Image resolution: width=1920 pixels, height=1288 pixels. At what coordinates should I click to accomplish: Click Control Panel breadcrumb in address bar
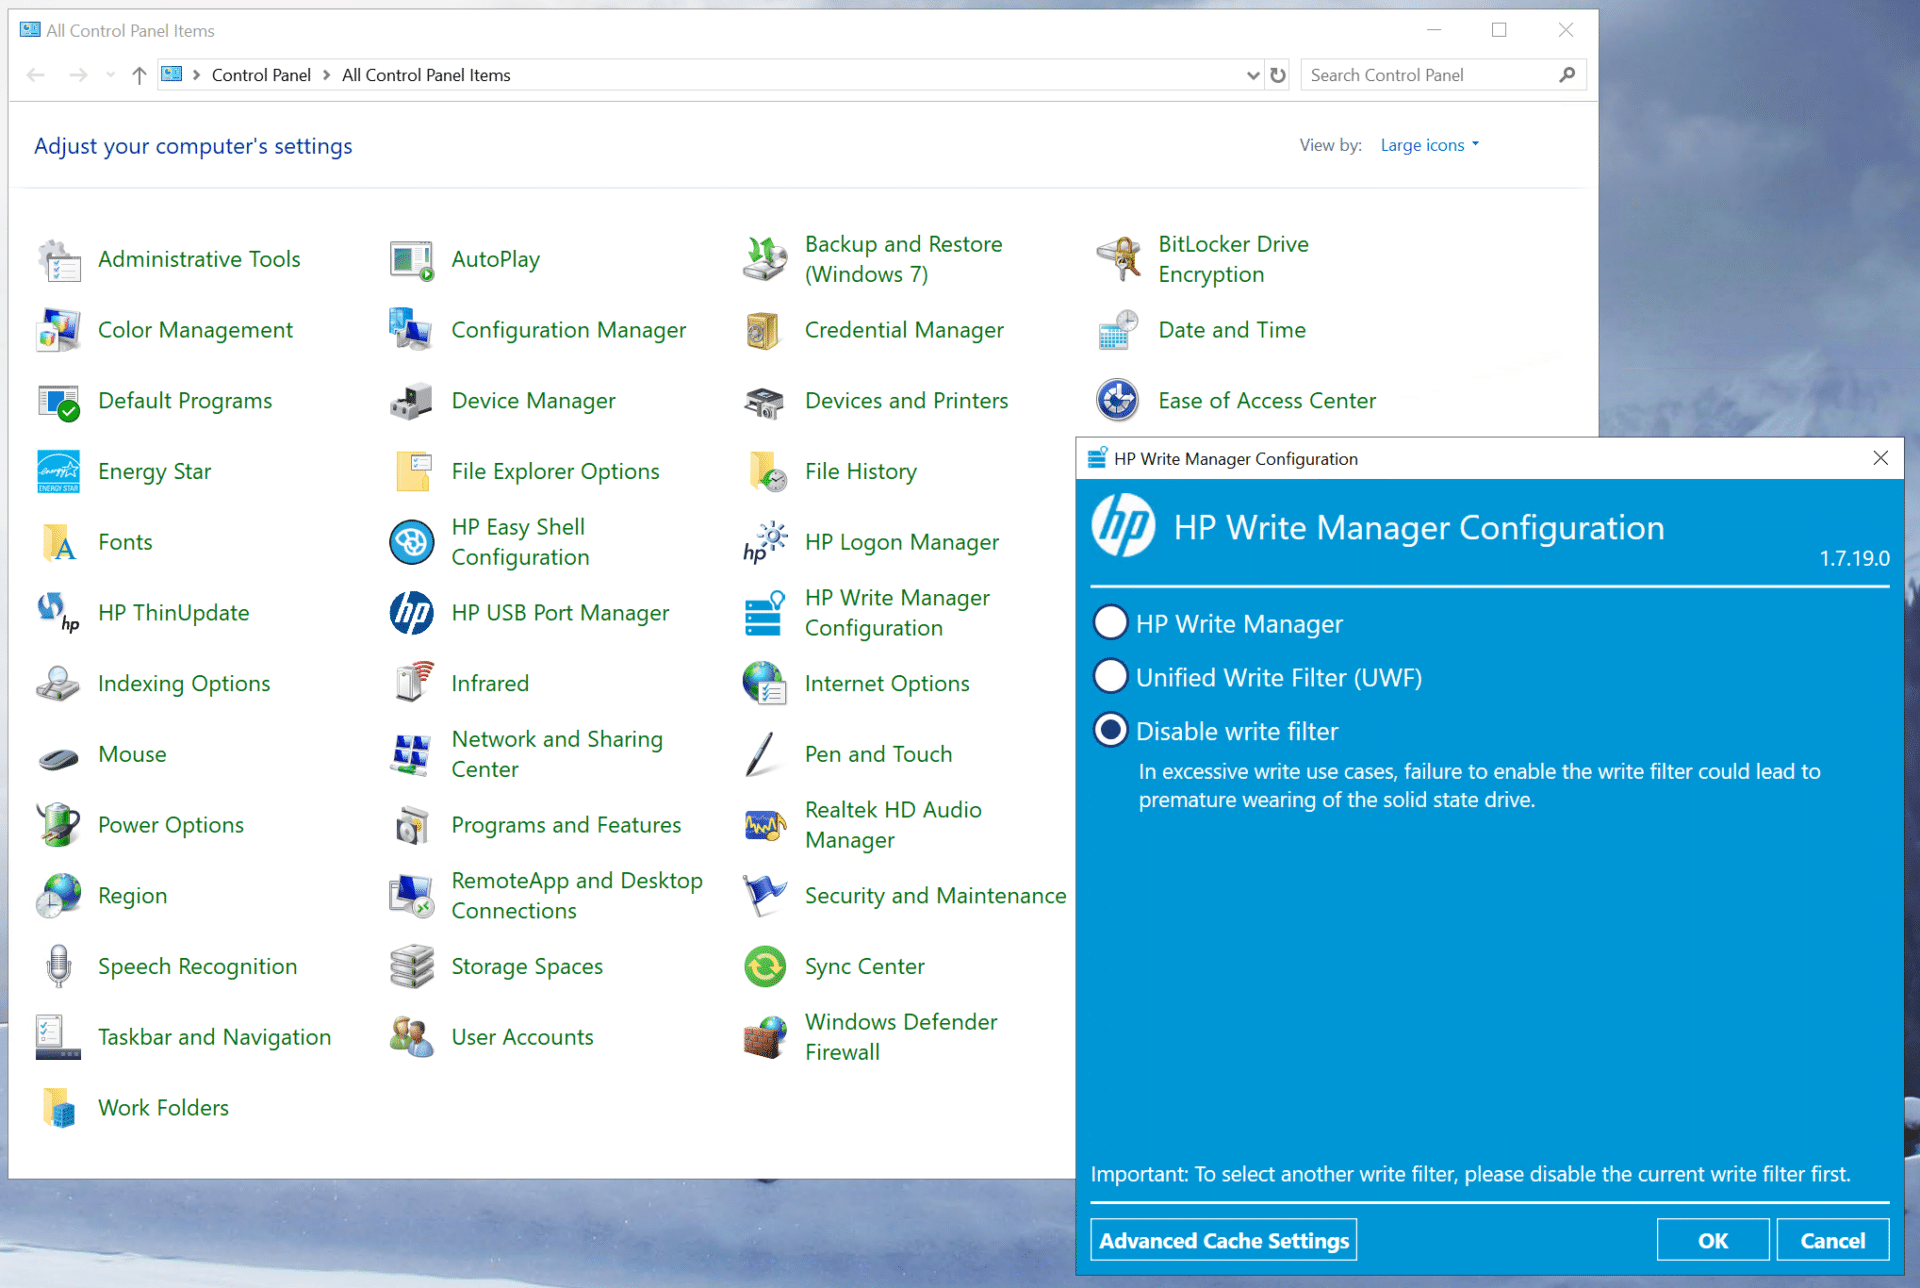pos(261,75)
